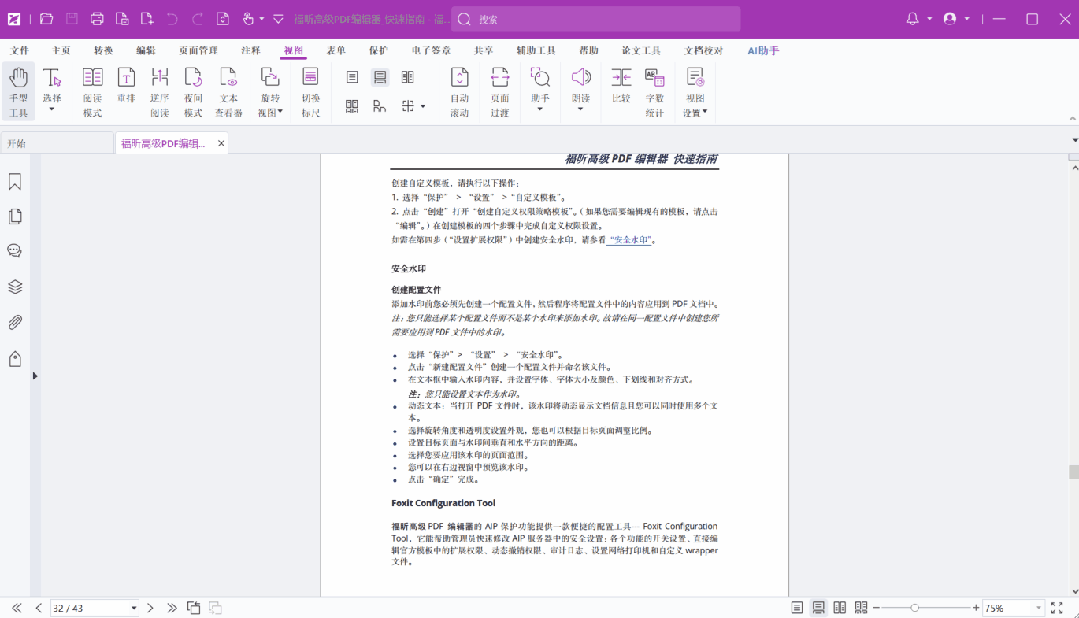Open the zoom percentage 75% dropdown

click(1038, 608)
